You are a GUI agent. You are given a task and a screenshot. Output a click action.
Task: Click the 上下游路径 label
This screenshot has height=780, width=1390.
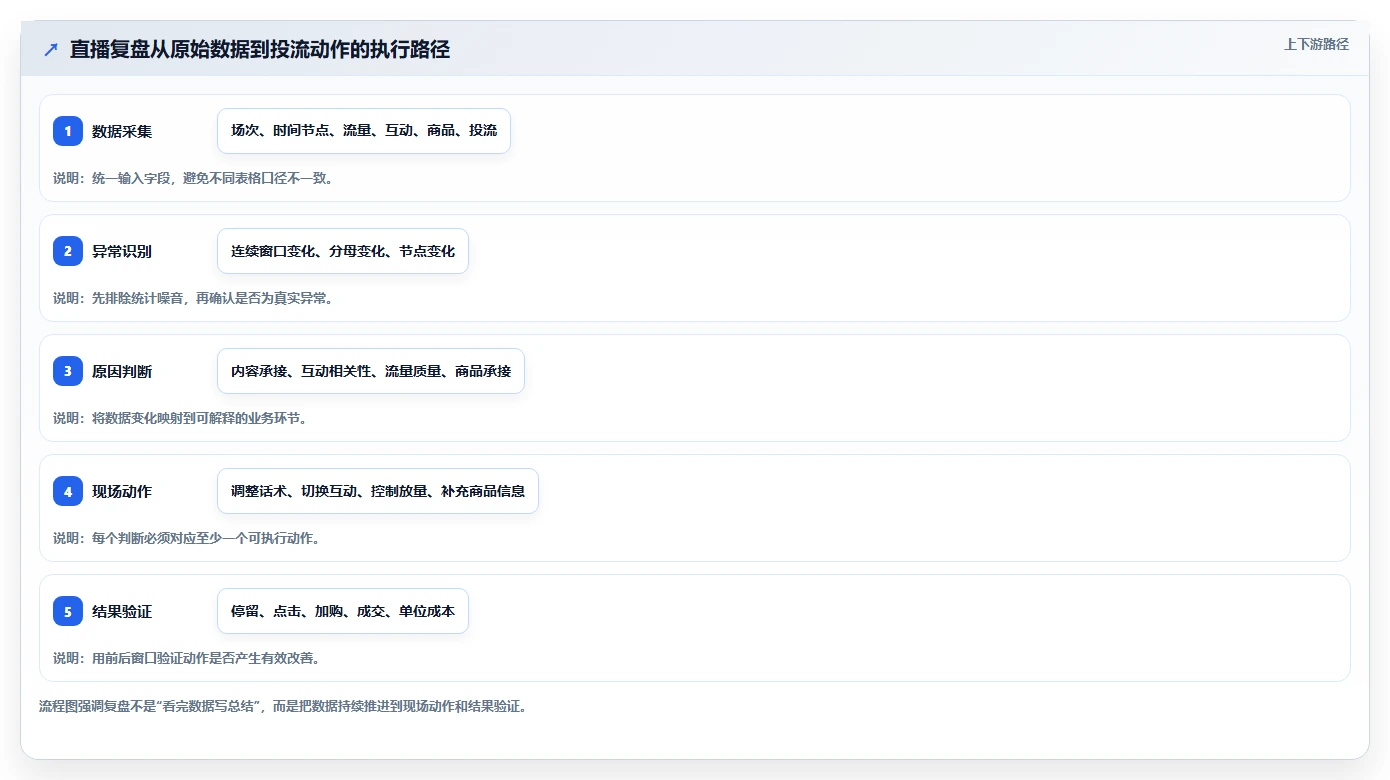1316,44
